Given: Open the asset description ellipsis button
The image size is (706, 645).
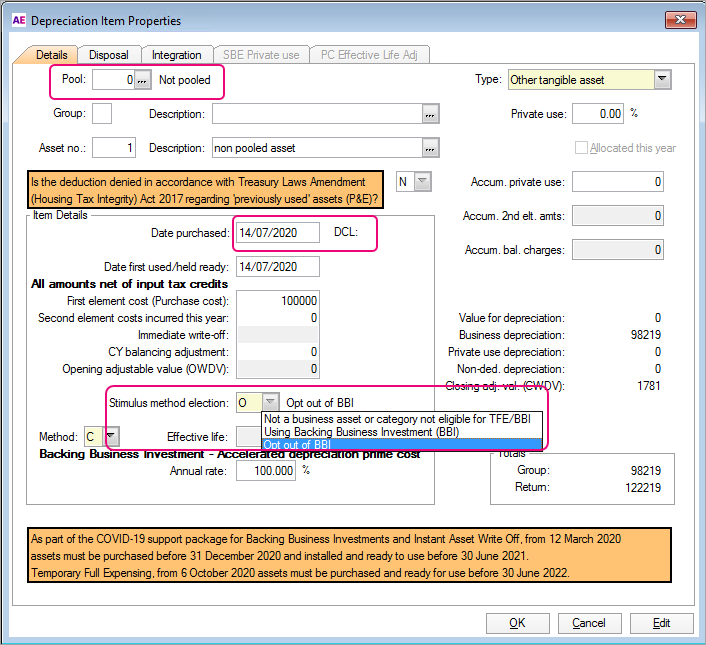Looking at the screenshot, I should pos(430,148).
